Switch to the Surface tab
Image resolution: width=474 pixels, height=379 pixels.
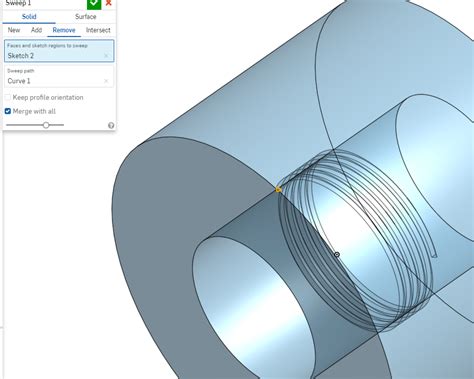tap(86, 17)
